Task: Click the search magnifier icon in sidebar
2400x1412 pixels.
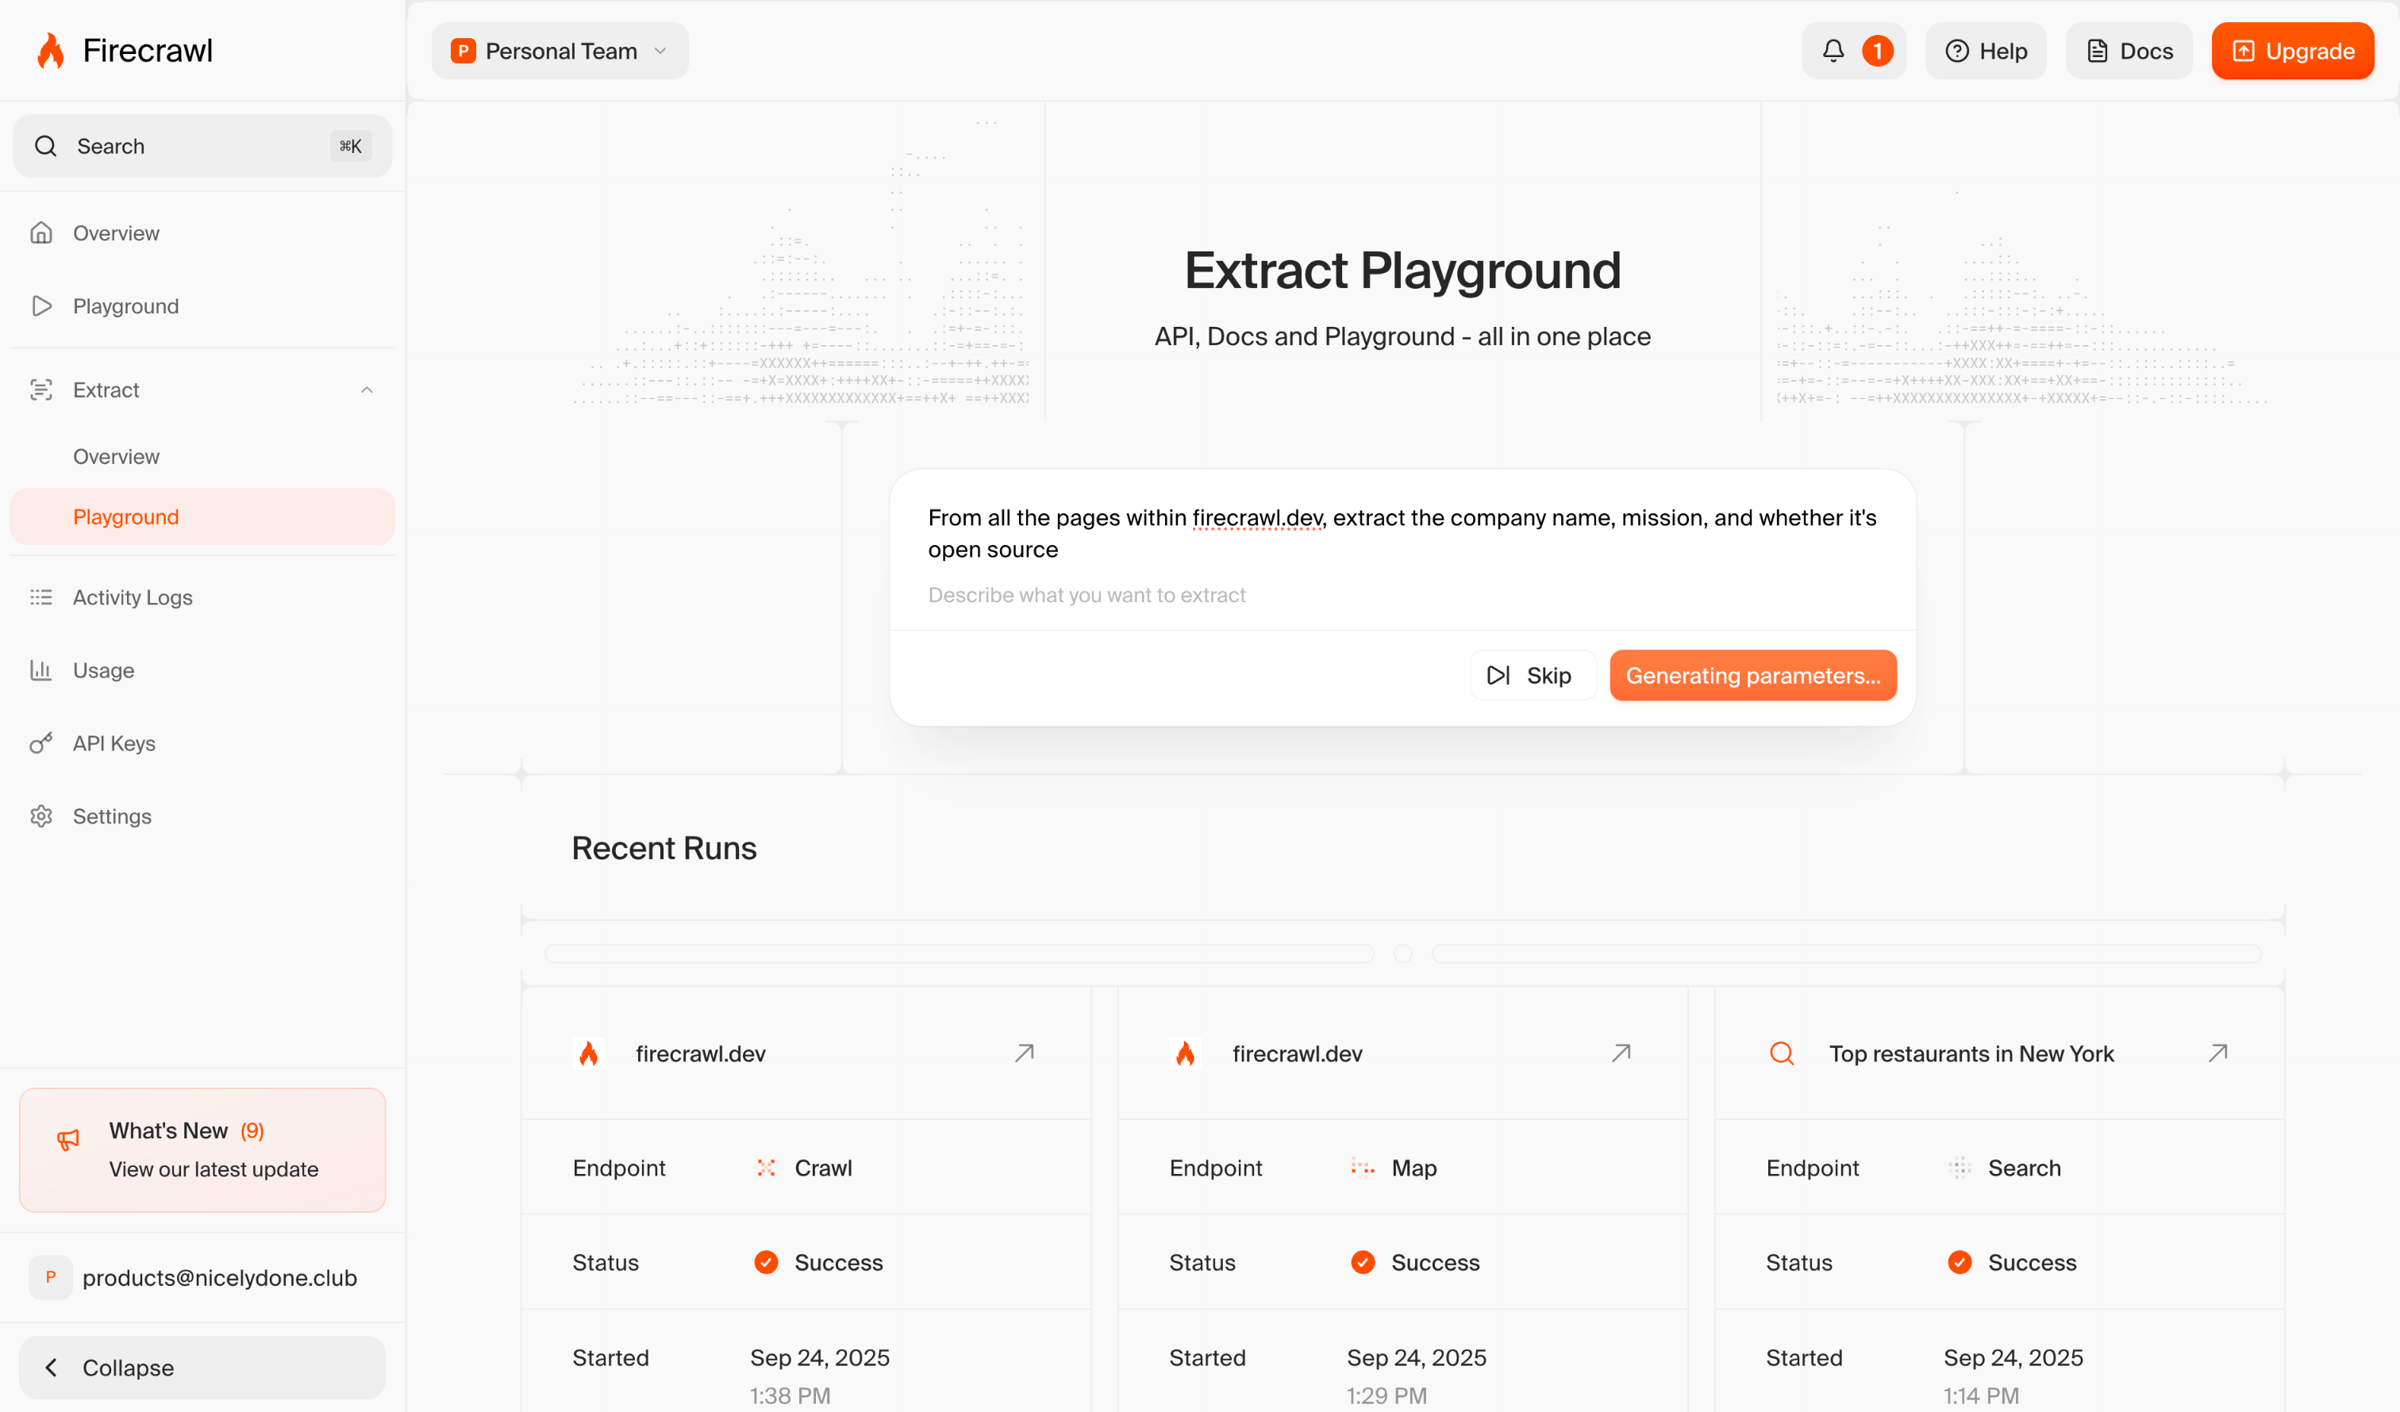Action: pos(45,146)
